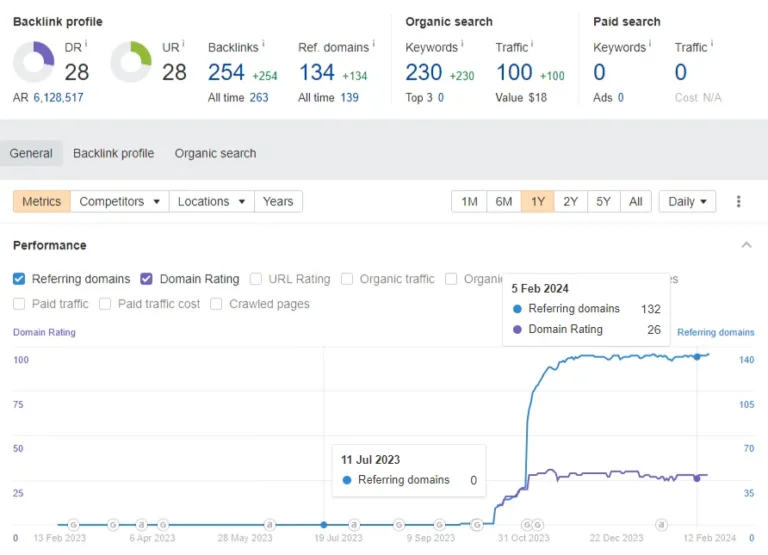Click the Google update marker near 31 Oct 2023
Image resolution: width=768 pixels, height=555 pixels.
[x=527, y=525]
